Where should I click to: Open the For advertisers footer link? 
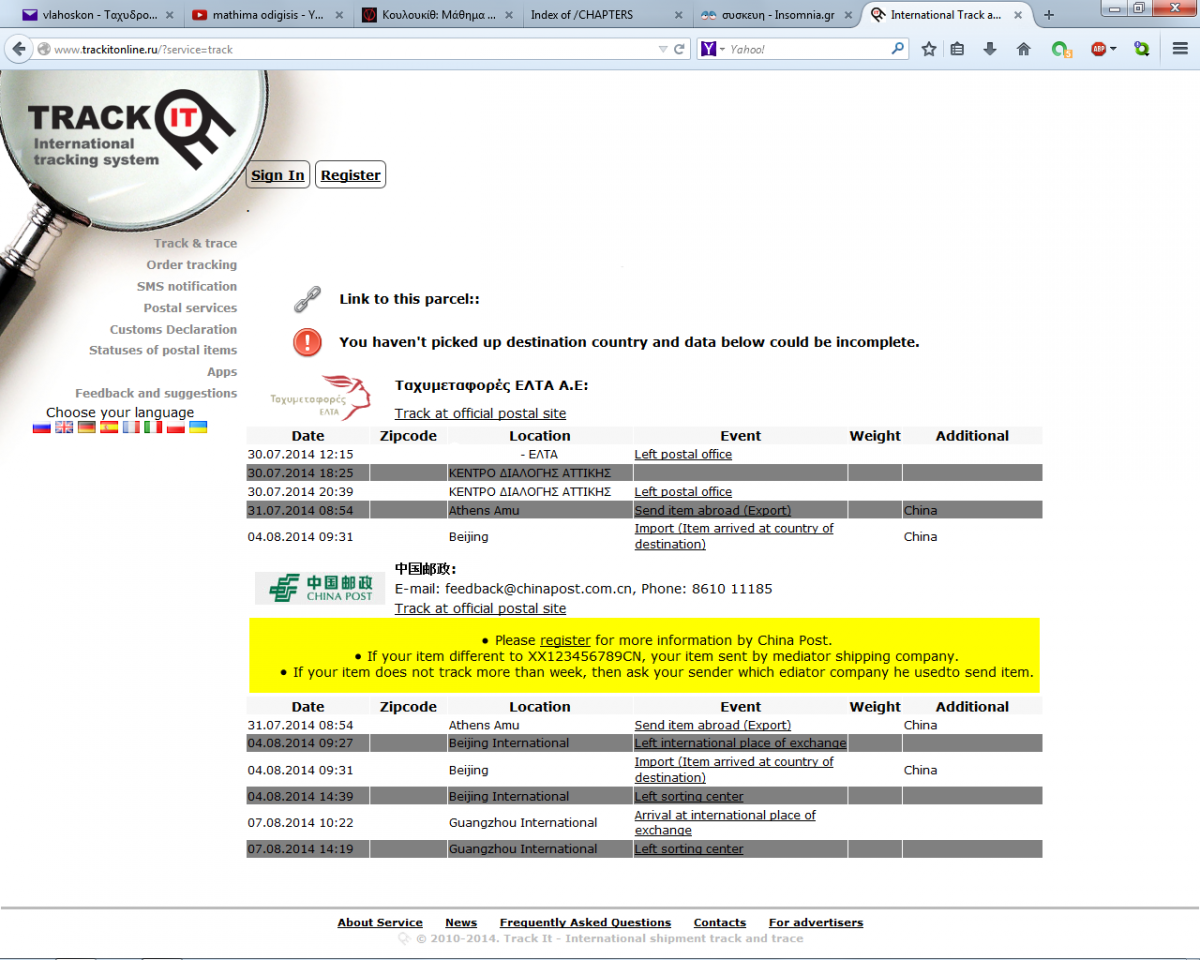(816, 922)
